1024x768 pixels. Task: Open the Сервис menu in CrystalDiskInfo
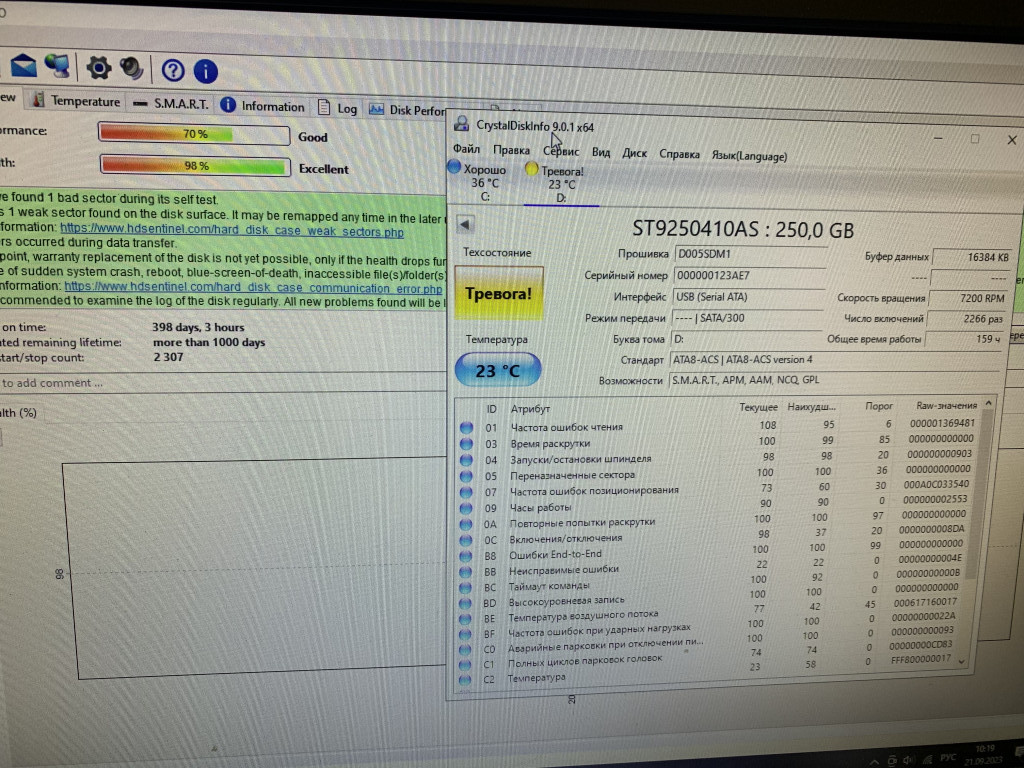[561, 152]
